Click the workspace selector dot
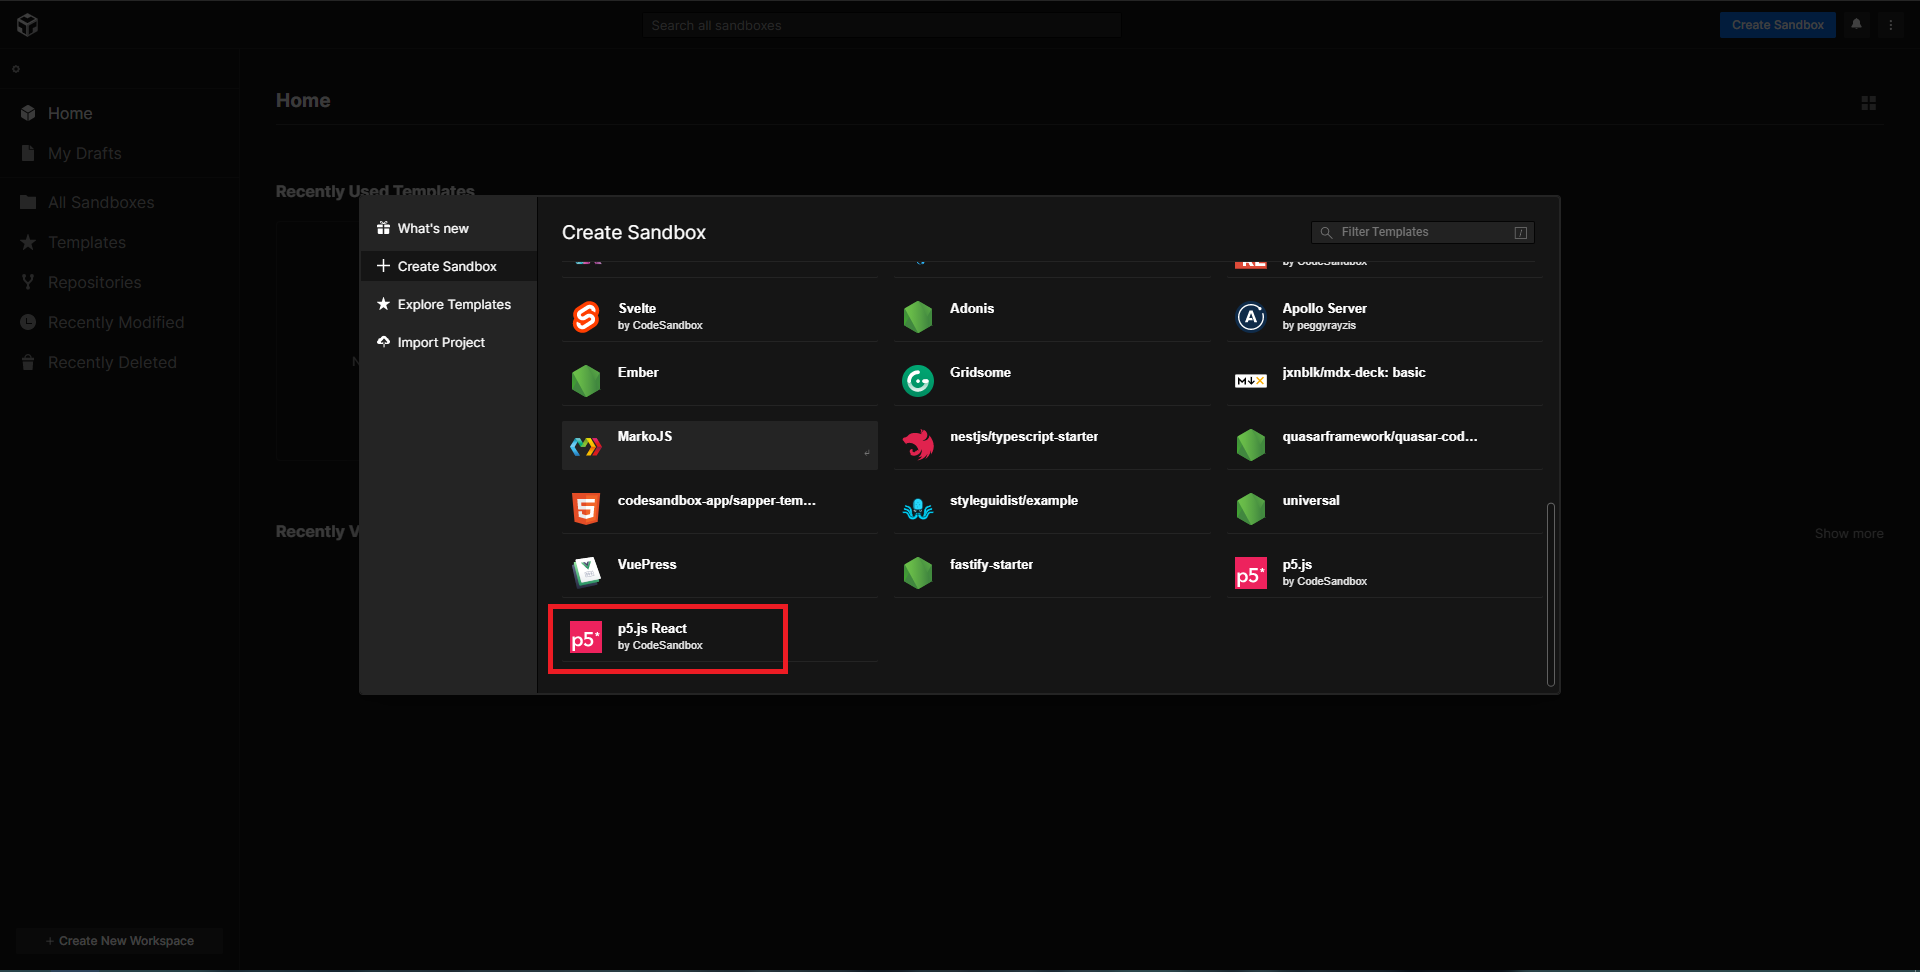The height and width of the screenshot is (972, 1920). [x=16, y=69]
